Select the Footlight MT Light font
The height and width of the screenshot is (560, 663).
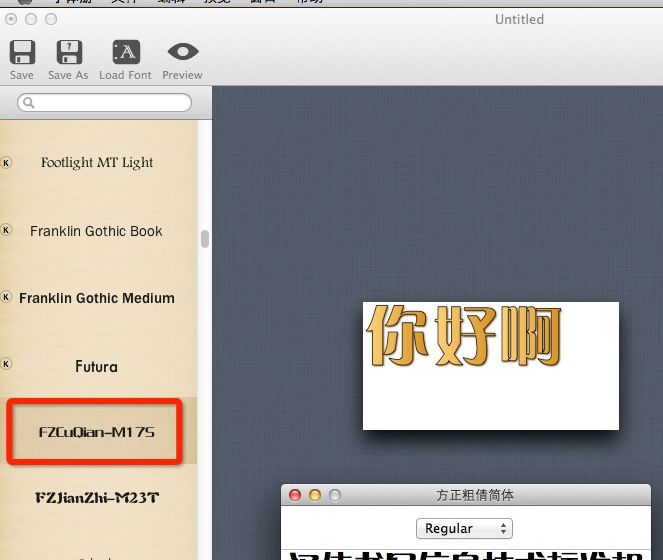[x=97, y=163]
